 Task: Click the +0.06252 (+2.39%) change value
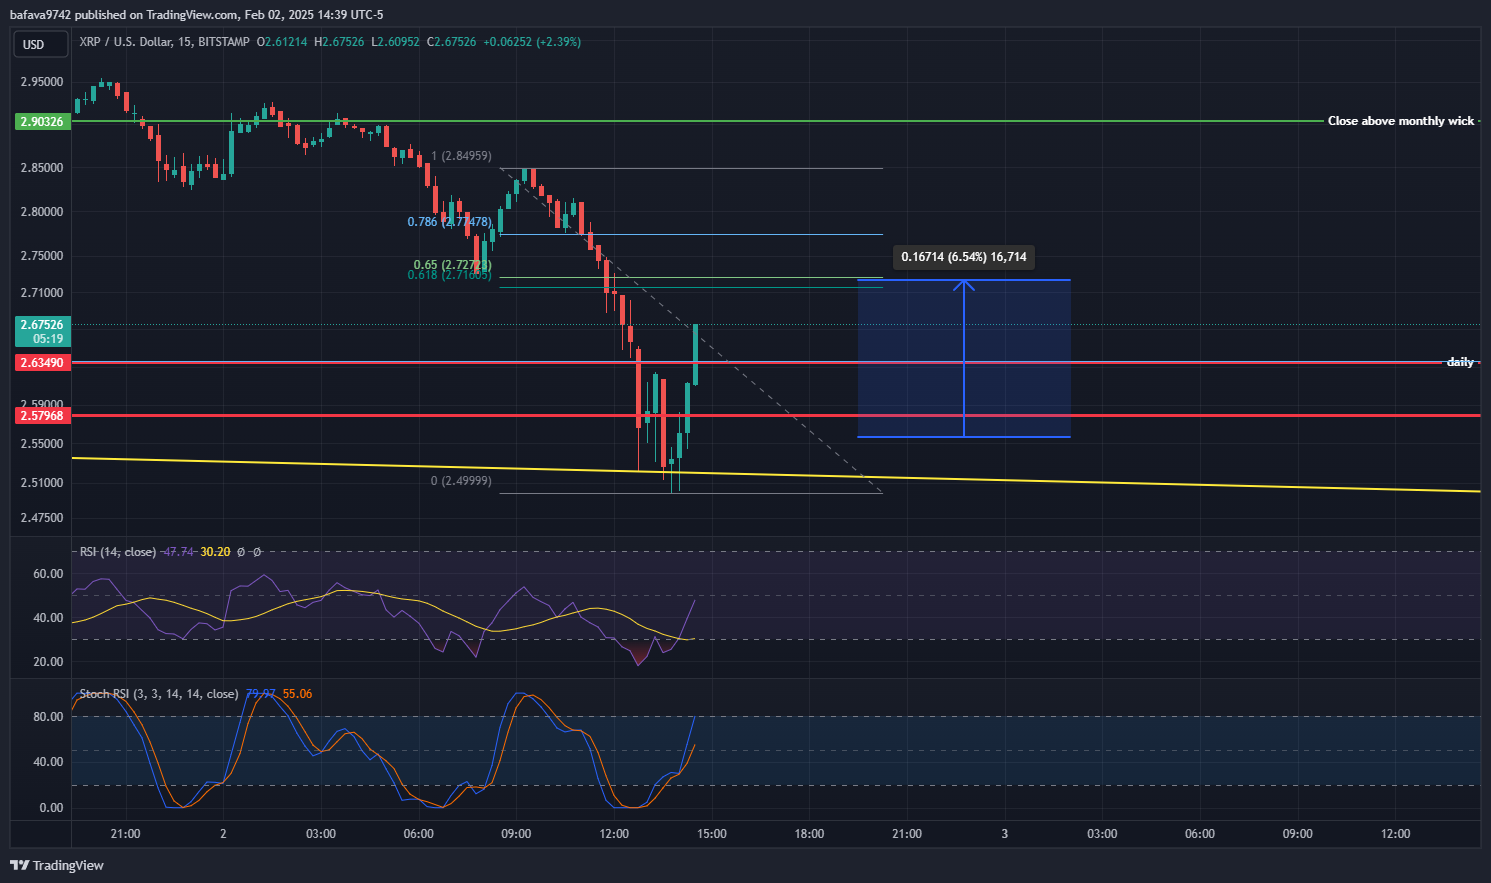(x=532, y=42)
